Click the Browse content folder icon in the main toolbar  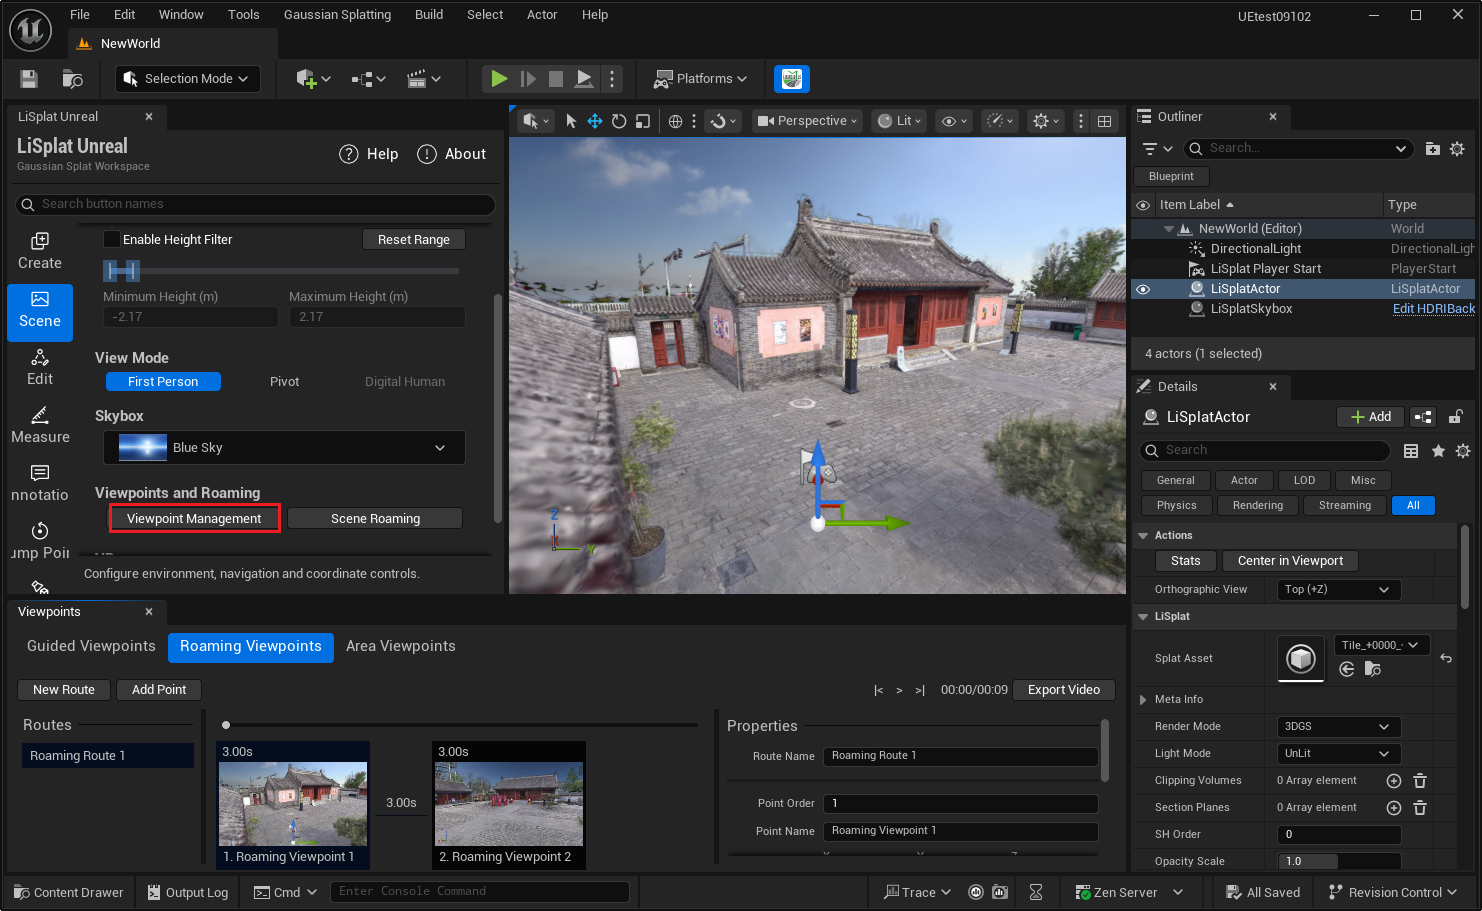point(72,79)
